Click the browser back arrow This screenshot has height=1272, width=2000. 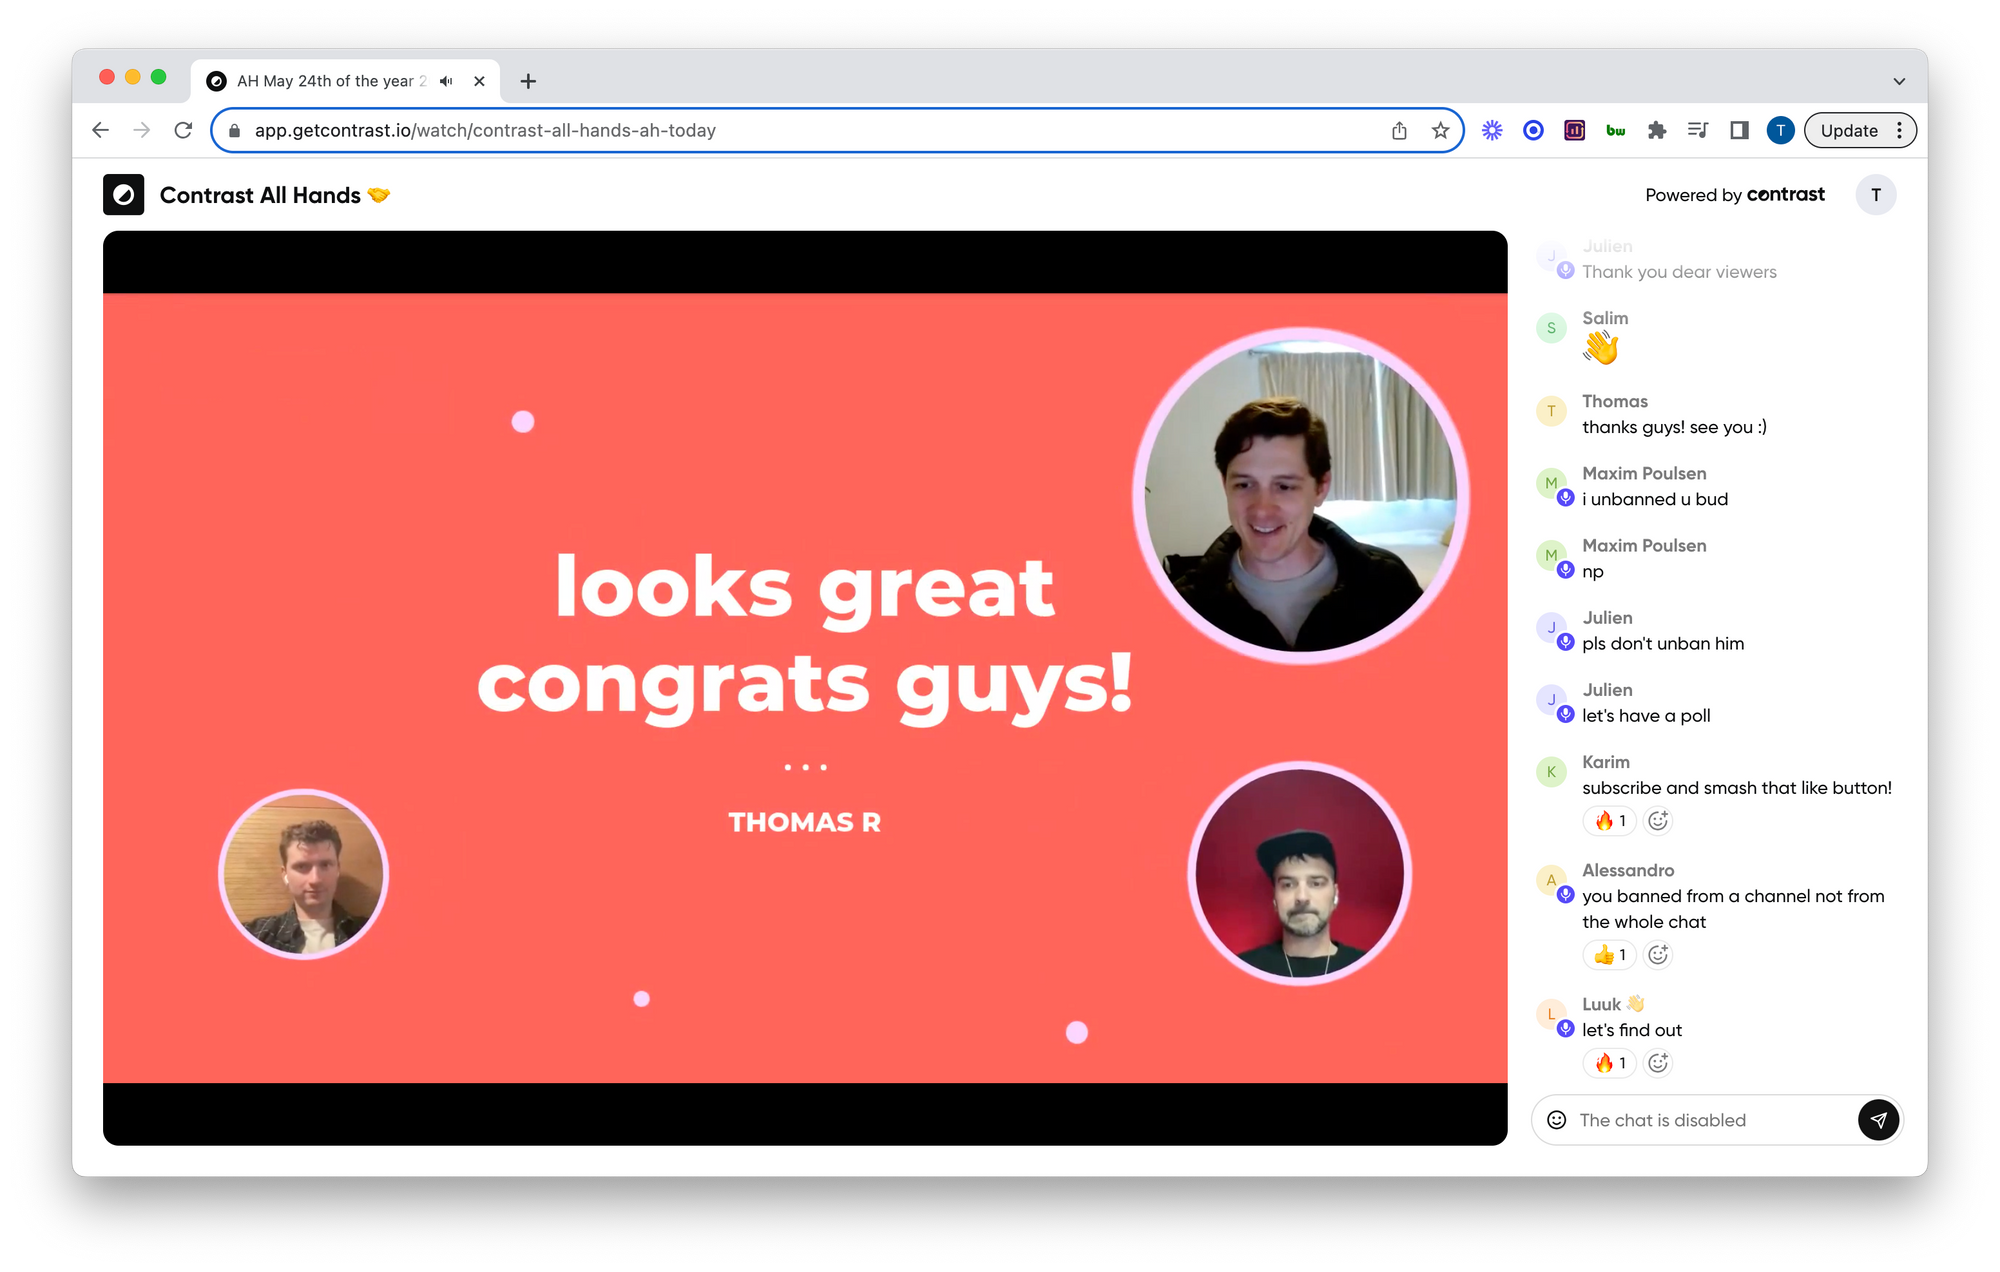100,130
